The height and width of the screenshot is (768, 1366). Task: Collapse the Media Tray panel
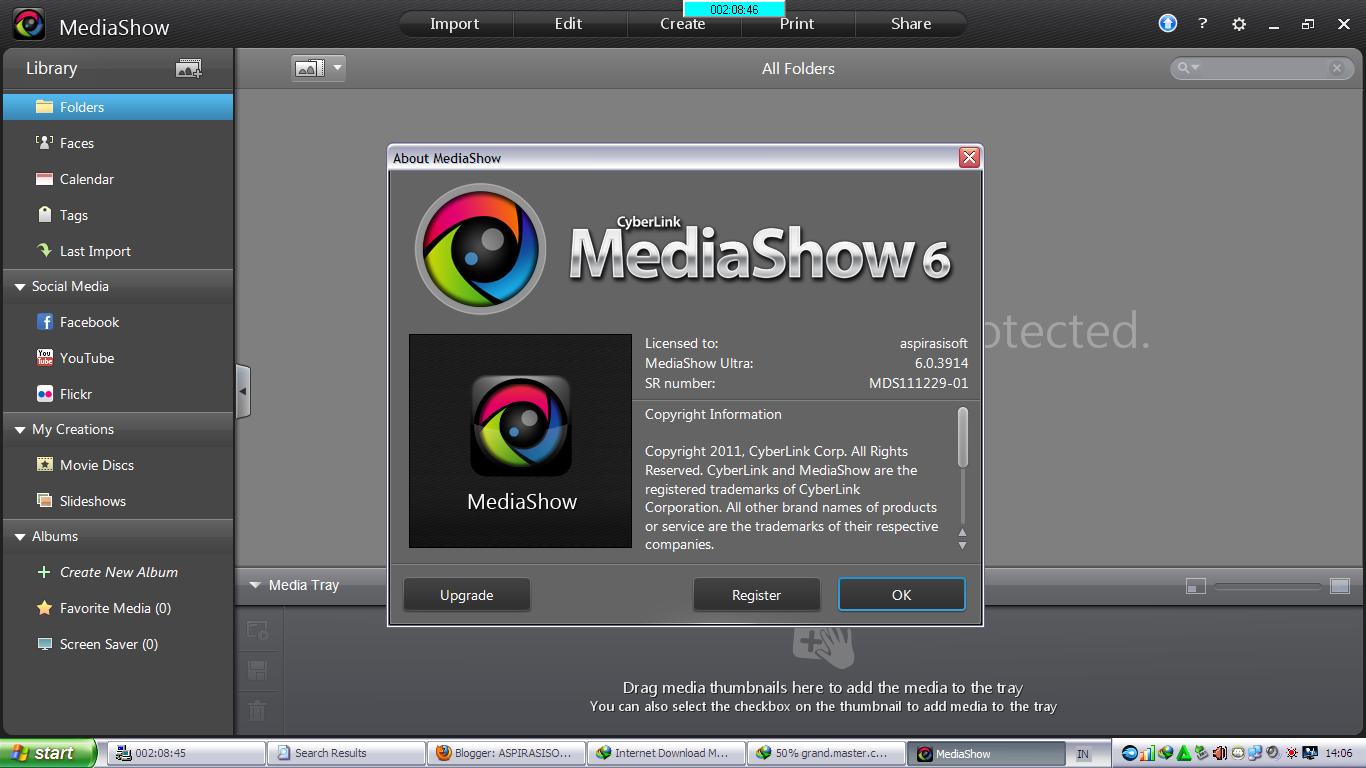click(x=255, y=585)
